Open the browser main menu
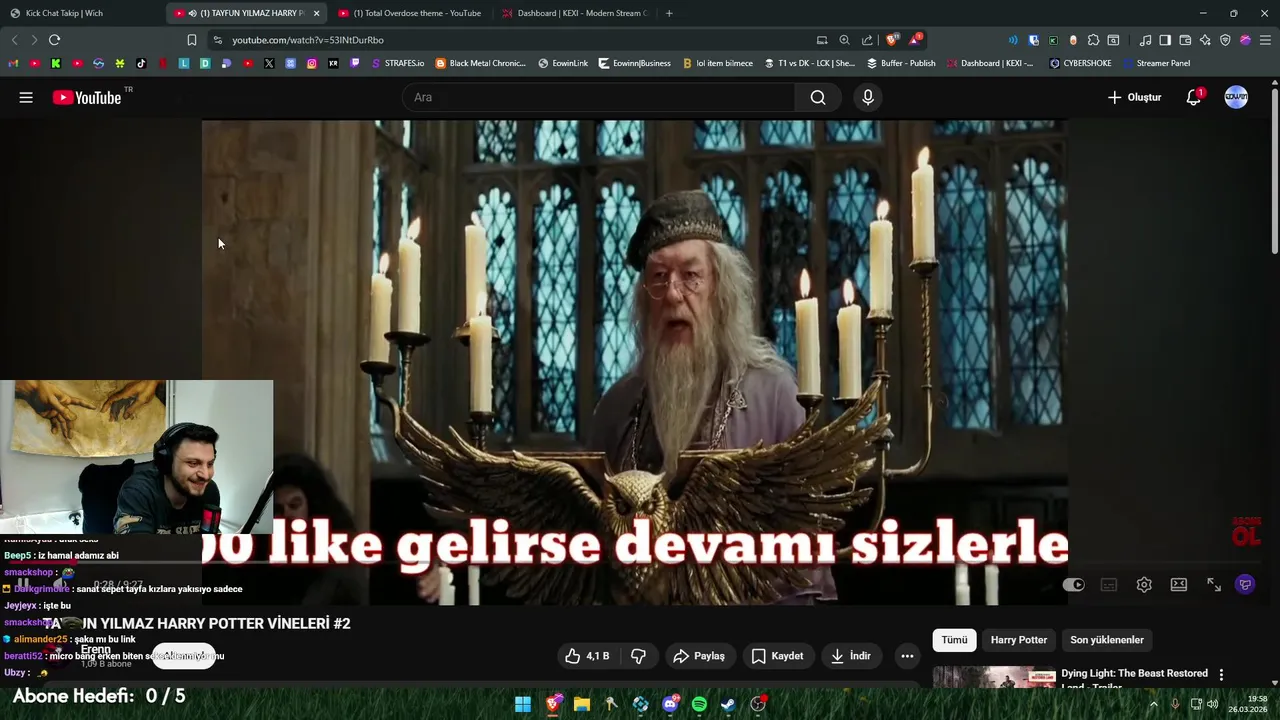Screen dimensions: 1280x720 (x=1265, y=40)
